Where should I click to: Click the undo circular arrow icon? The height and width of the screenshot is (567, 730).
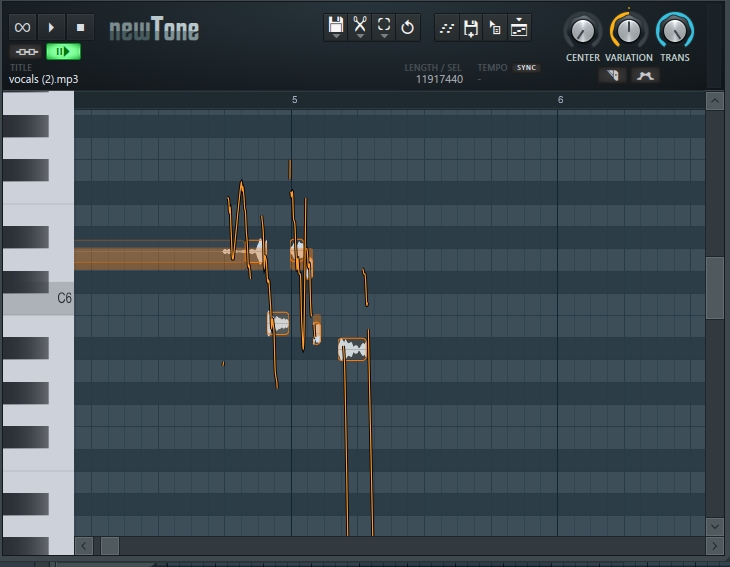click(x=408, y=27)
